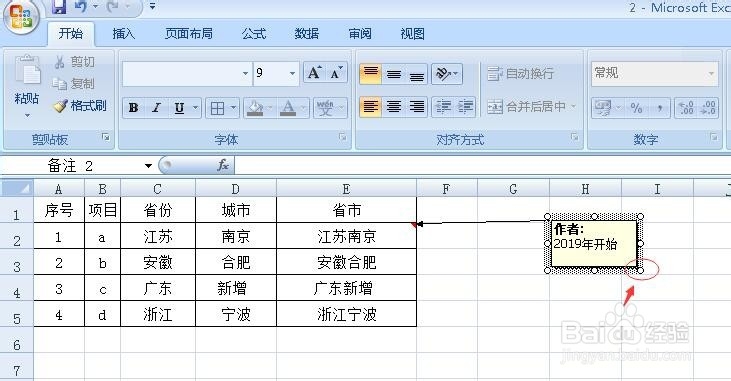
Task: Toggle underline formatting
Action: pos(179,108)
